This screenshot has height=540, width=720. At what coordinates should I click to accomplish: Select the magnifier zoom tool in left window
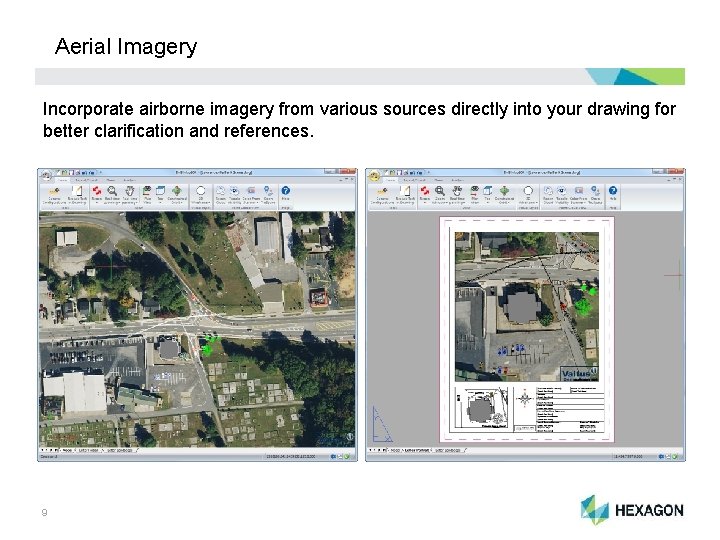(112, 191)
